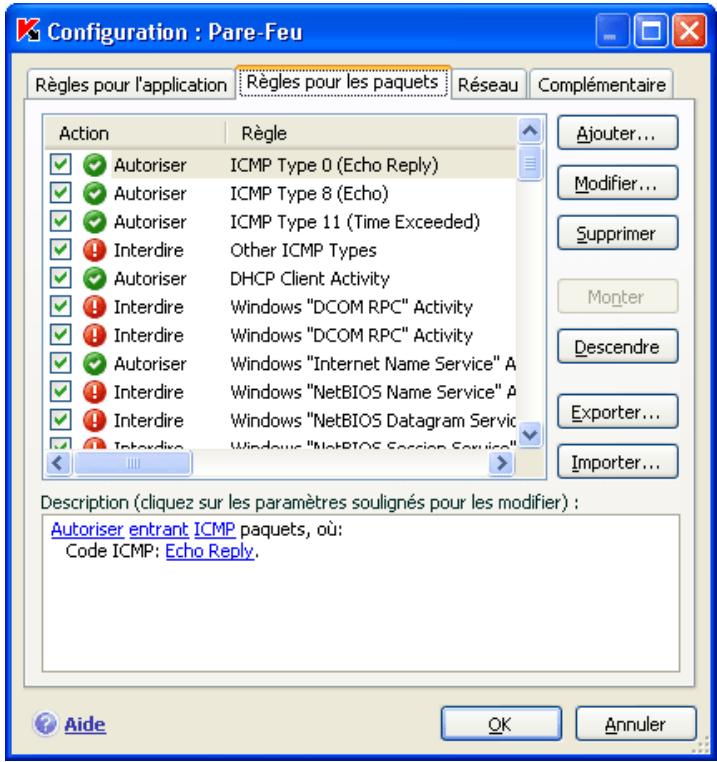Toggle checkbox for NetBIOS Datagram Service rule
The height and width of the screenshot is (762, 717).
61,420
